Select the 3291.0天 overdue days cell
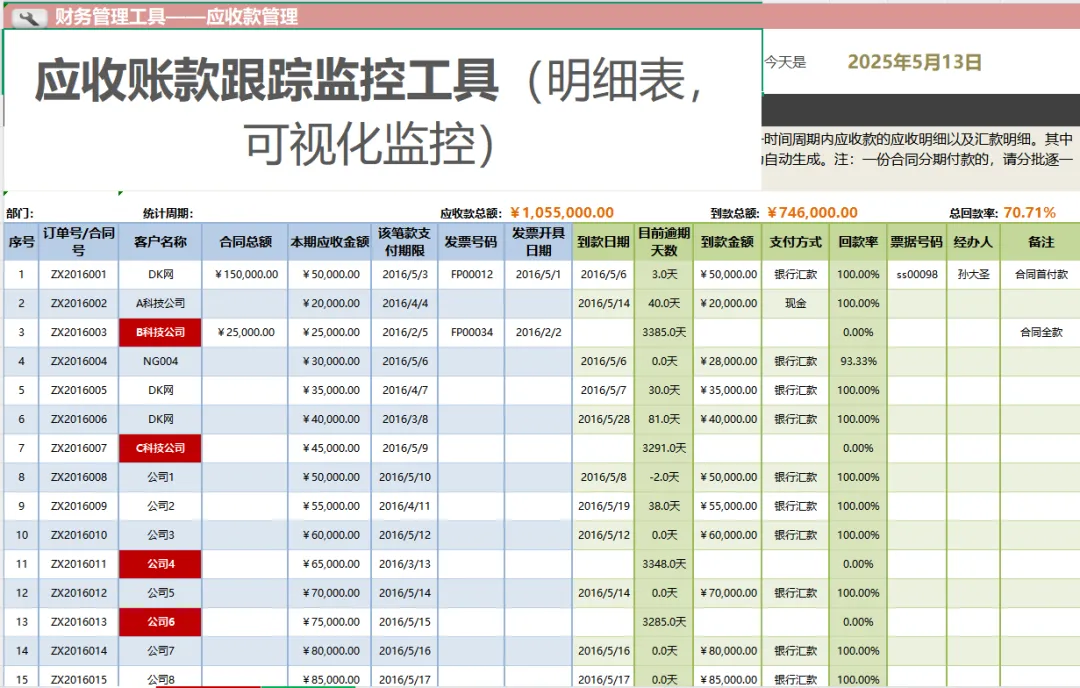This screenshot has width=1080, height=688. click(x=664, y=448)
